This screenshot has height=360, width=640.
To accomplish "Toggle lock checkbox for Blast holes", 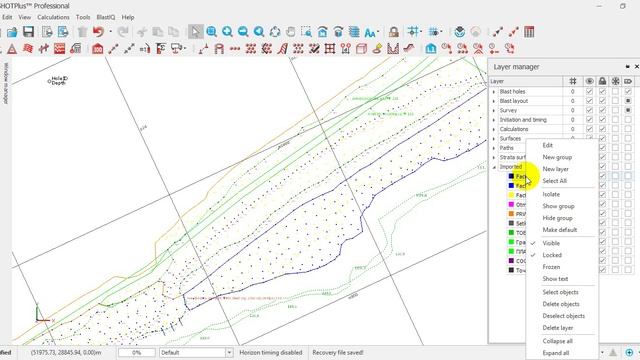I will (602, 91).
